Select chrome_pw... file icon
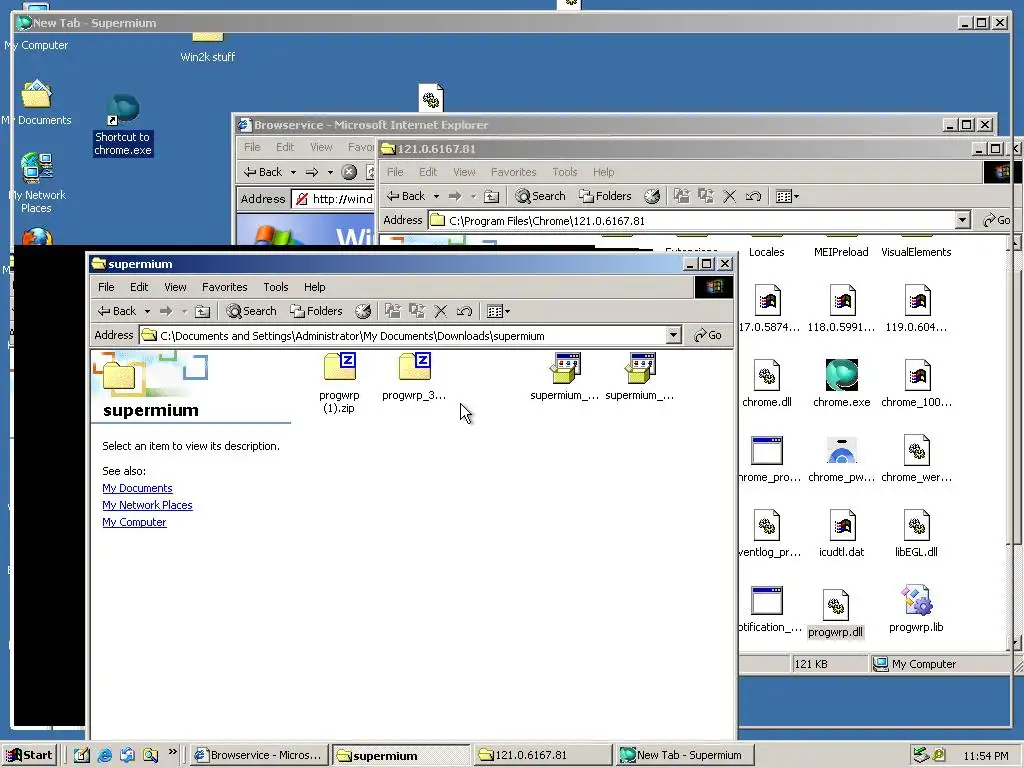The width and height of the screenshot is (1024, 768). pyautogui.click(x=842, y=458)
